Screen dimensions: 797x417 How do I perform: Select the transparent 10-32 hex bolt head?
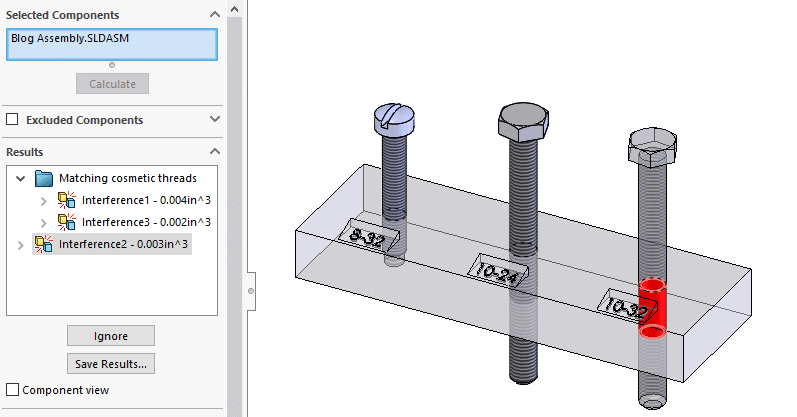pyautogui.click(x=653, y=146)
